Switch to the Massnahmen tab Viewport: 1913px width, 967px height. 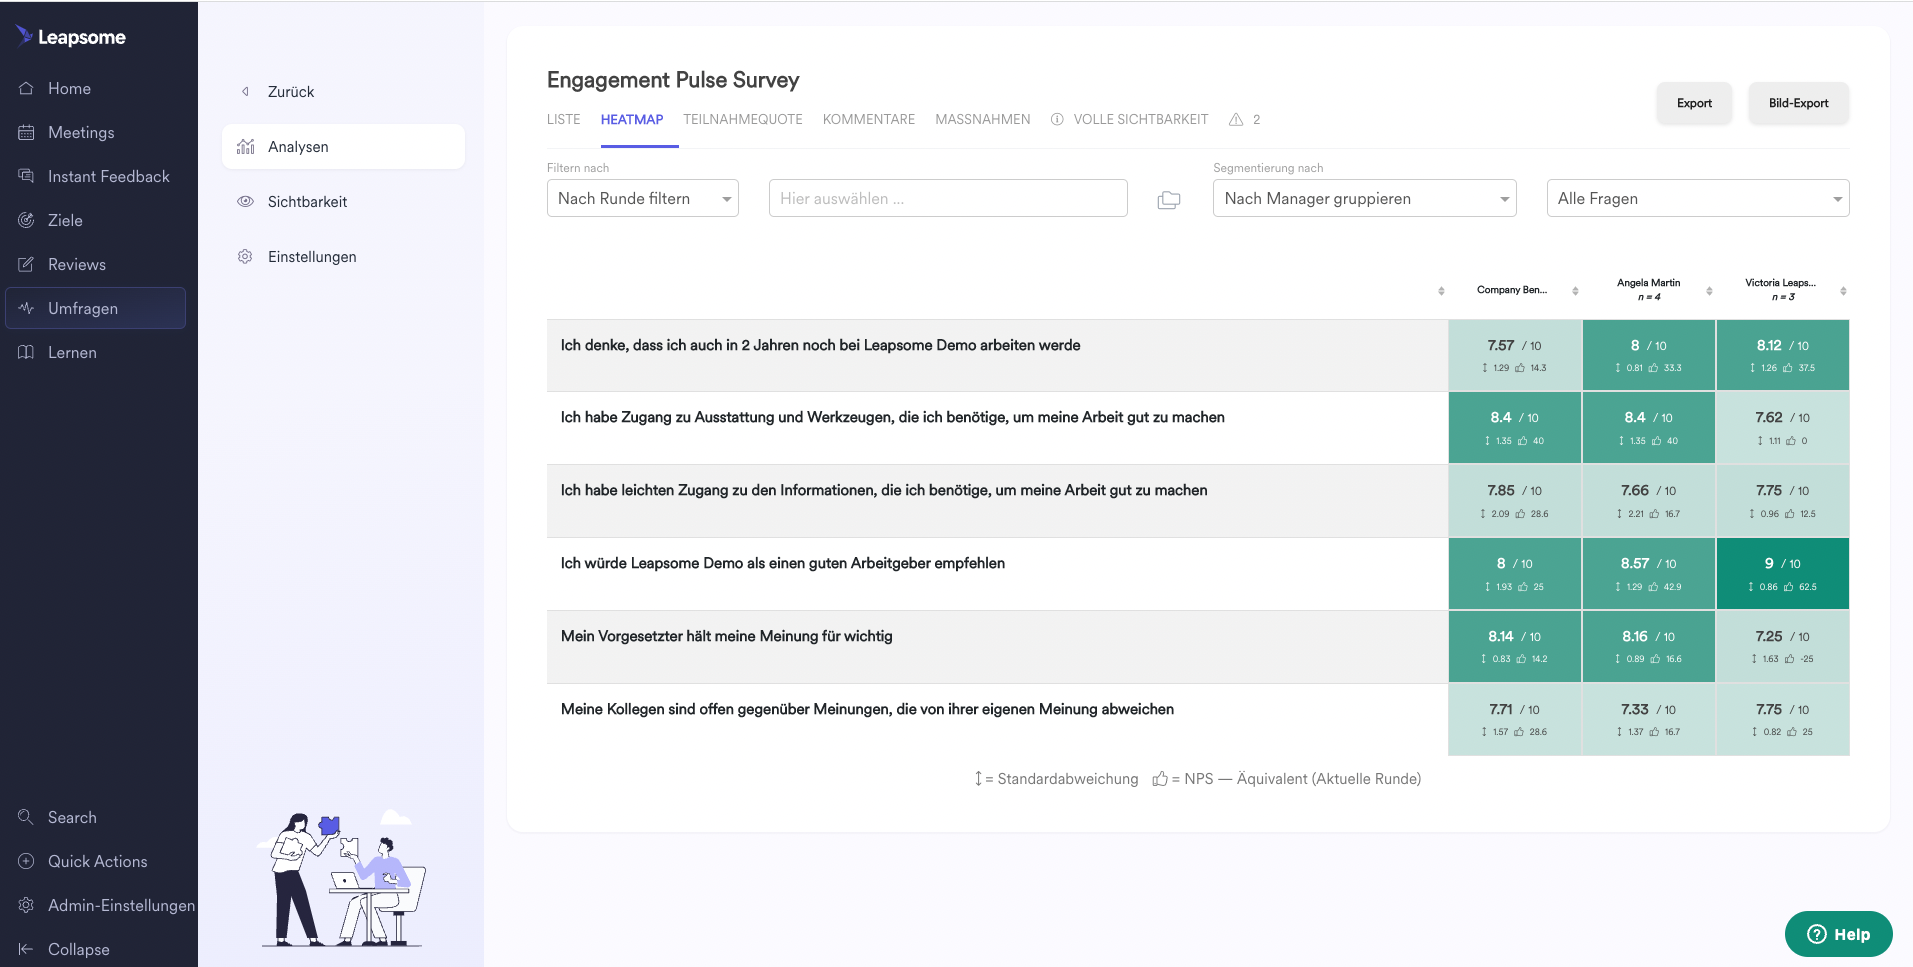click(x=983, y=120)
